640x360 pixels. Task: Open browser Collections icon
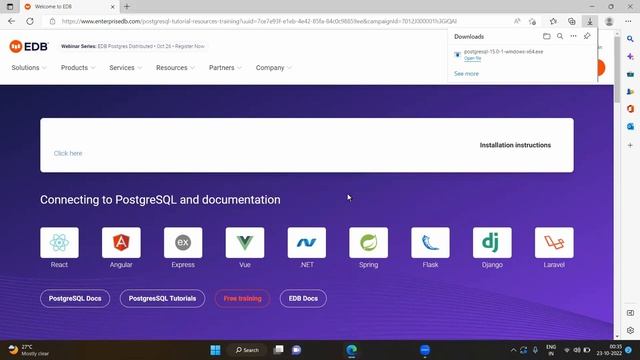(x=571, y=21)
